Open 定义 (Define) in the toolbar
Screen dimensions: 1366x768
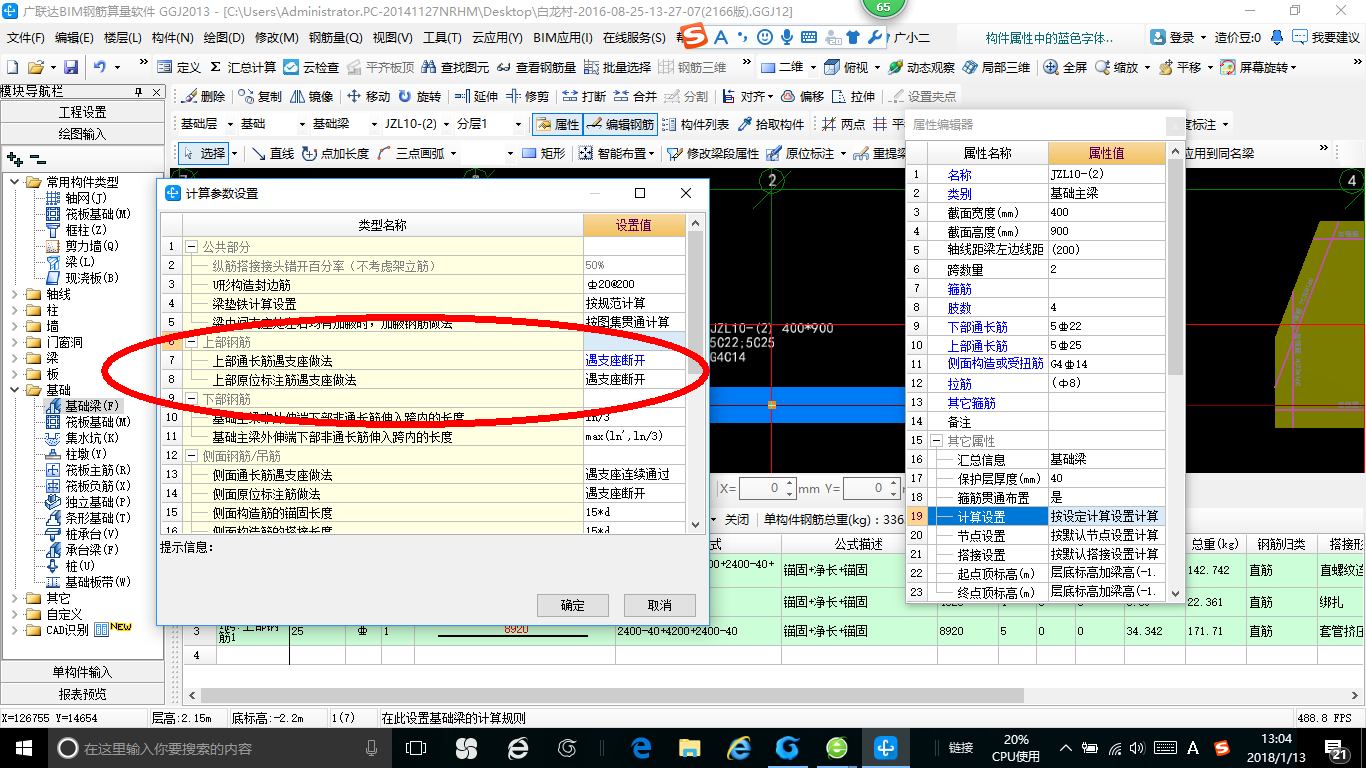179,67
